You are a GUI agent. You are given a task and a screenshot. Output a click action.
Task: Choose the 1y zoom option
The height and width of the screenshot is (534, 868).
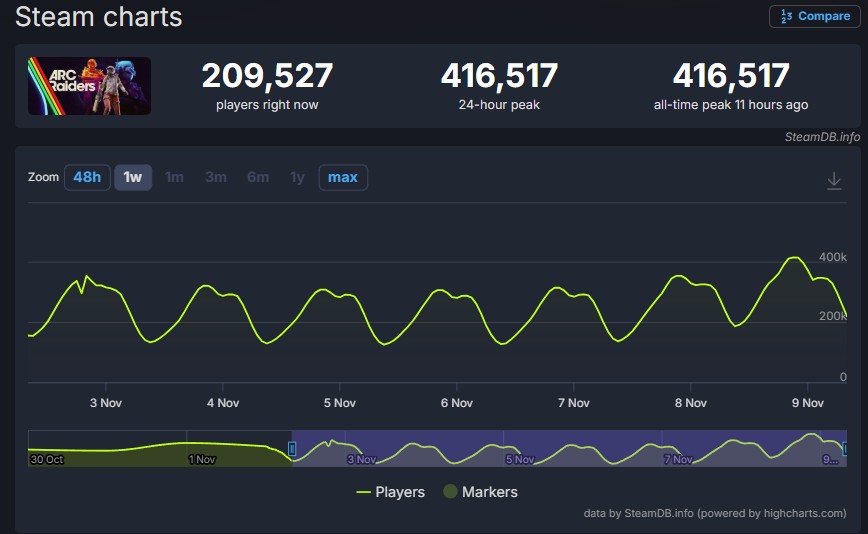(297, 177)
